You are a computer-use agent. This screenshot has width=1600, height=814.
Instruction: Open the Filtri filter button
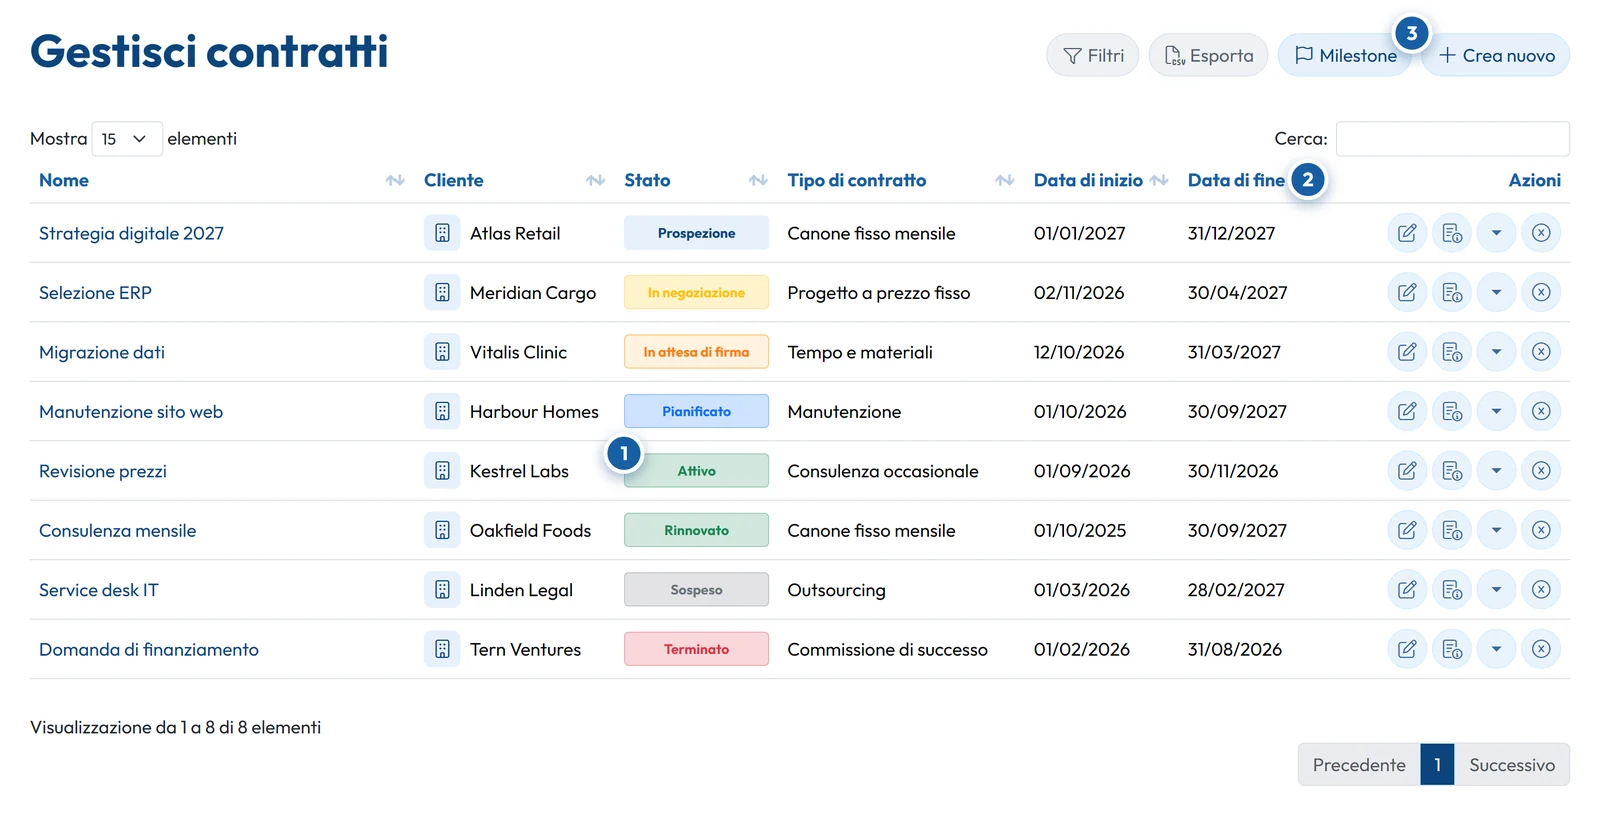click(1093, 56)
